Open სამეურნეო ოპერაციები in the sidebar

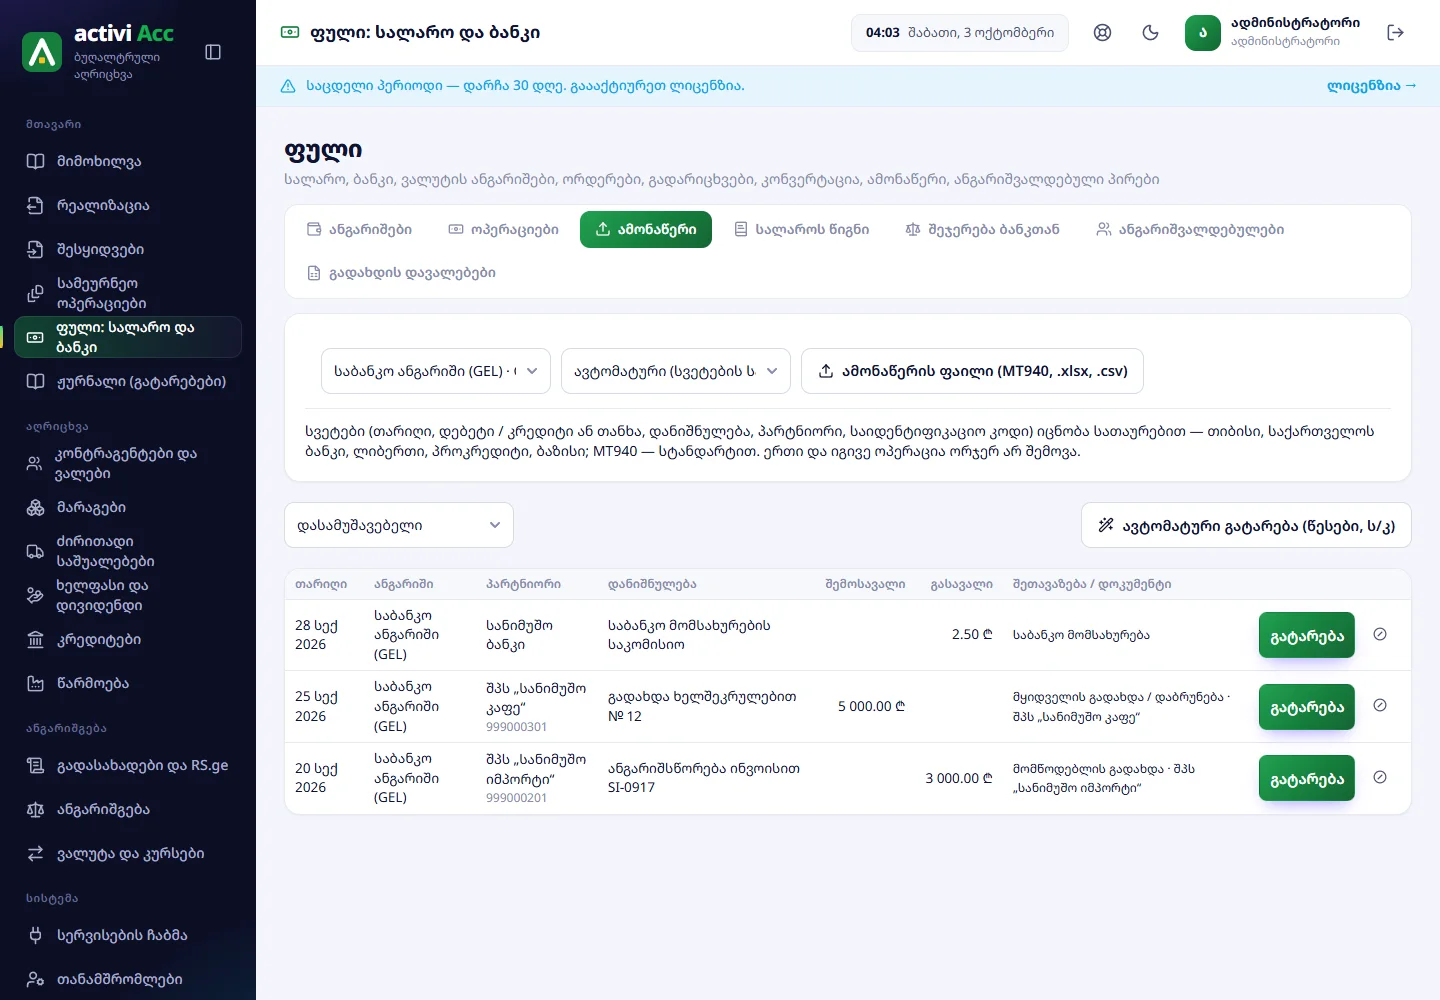point(128,293)
